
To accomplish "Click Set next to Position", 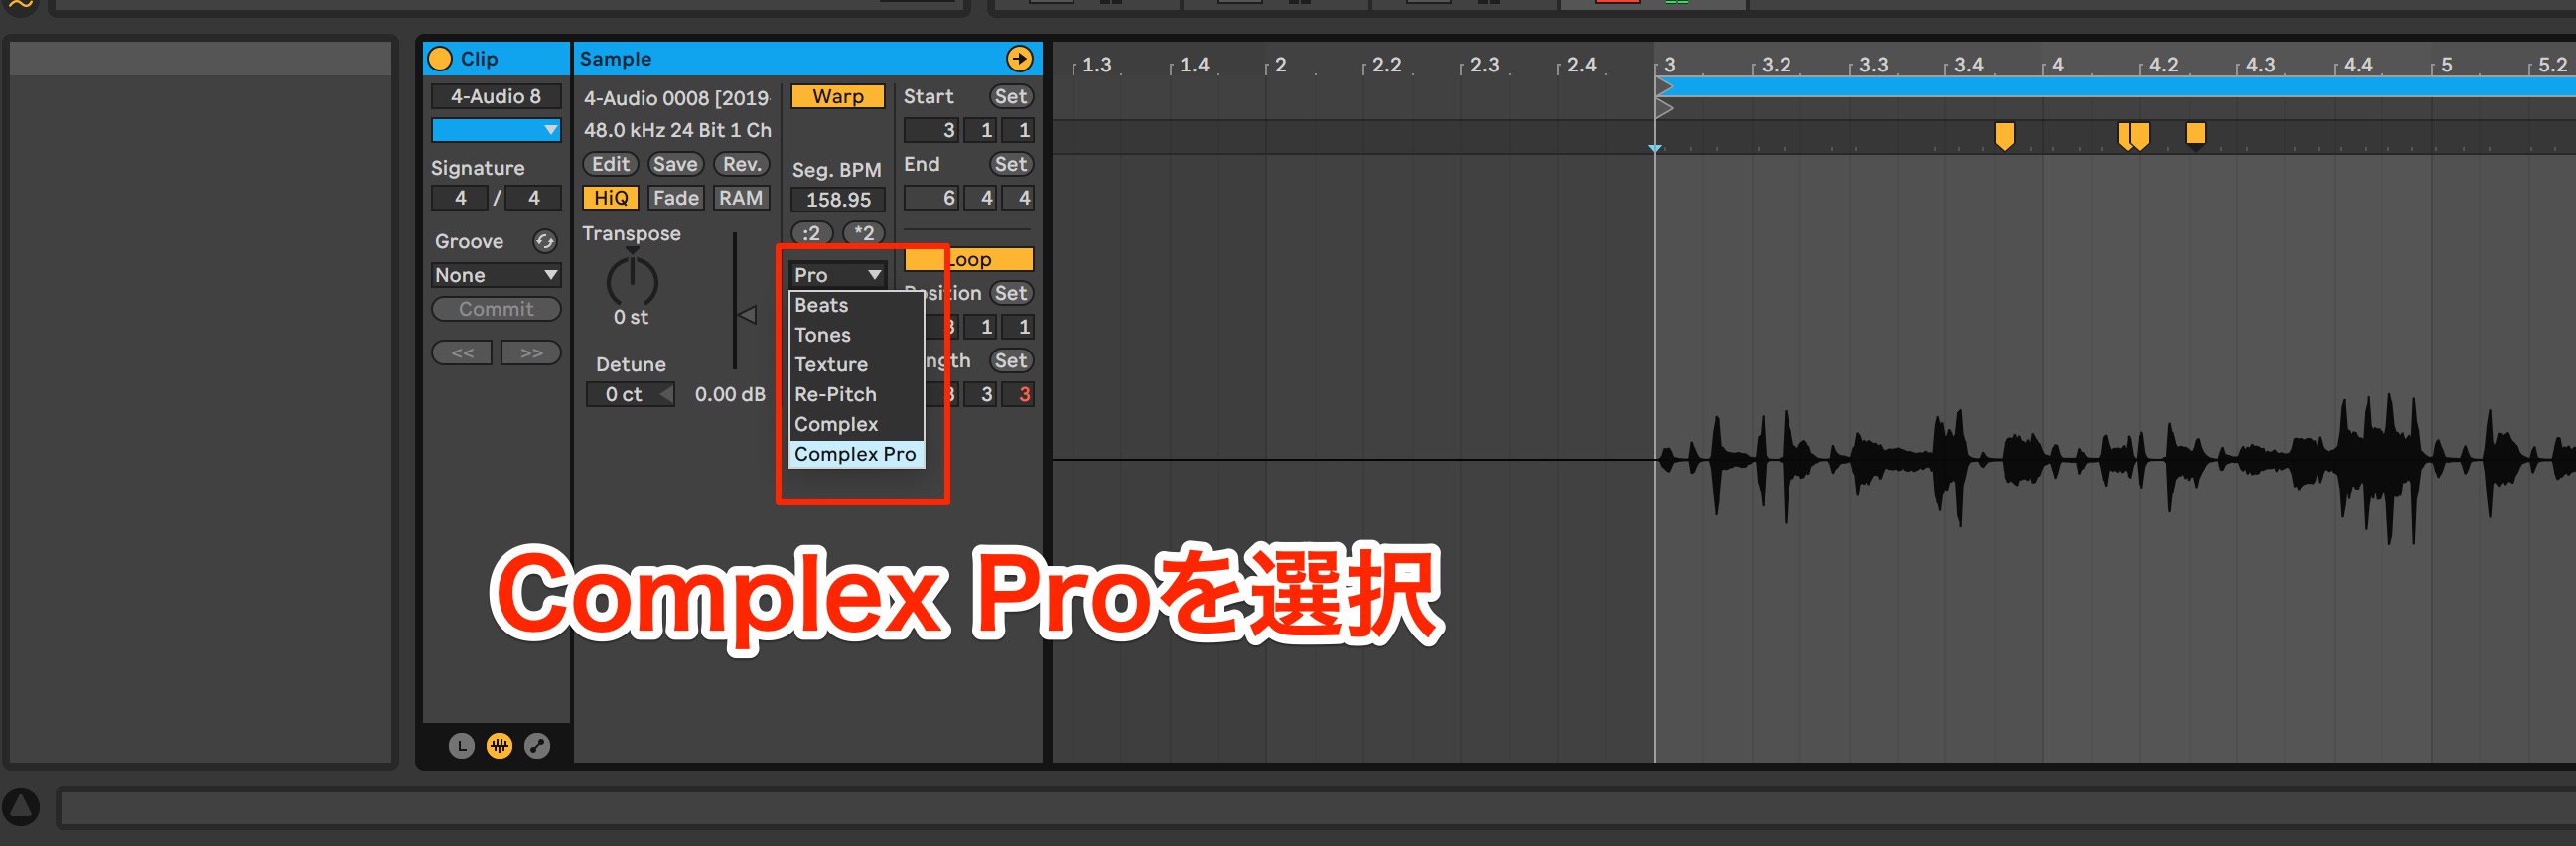I will (x=1010, y=293).
